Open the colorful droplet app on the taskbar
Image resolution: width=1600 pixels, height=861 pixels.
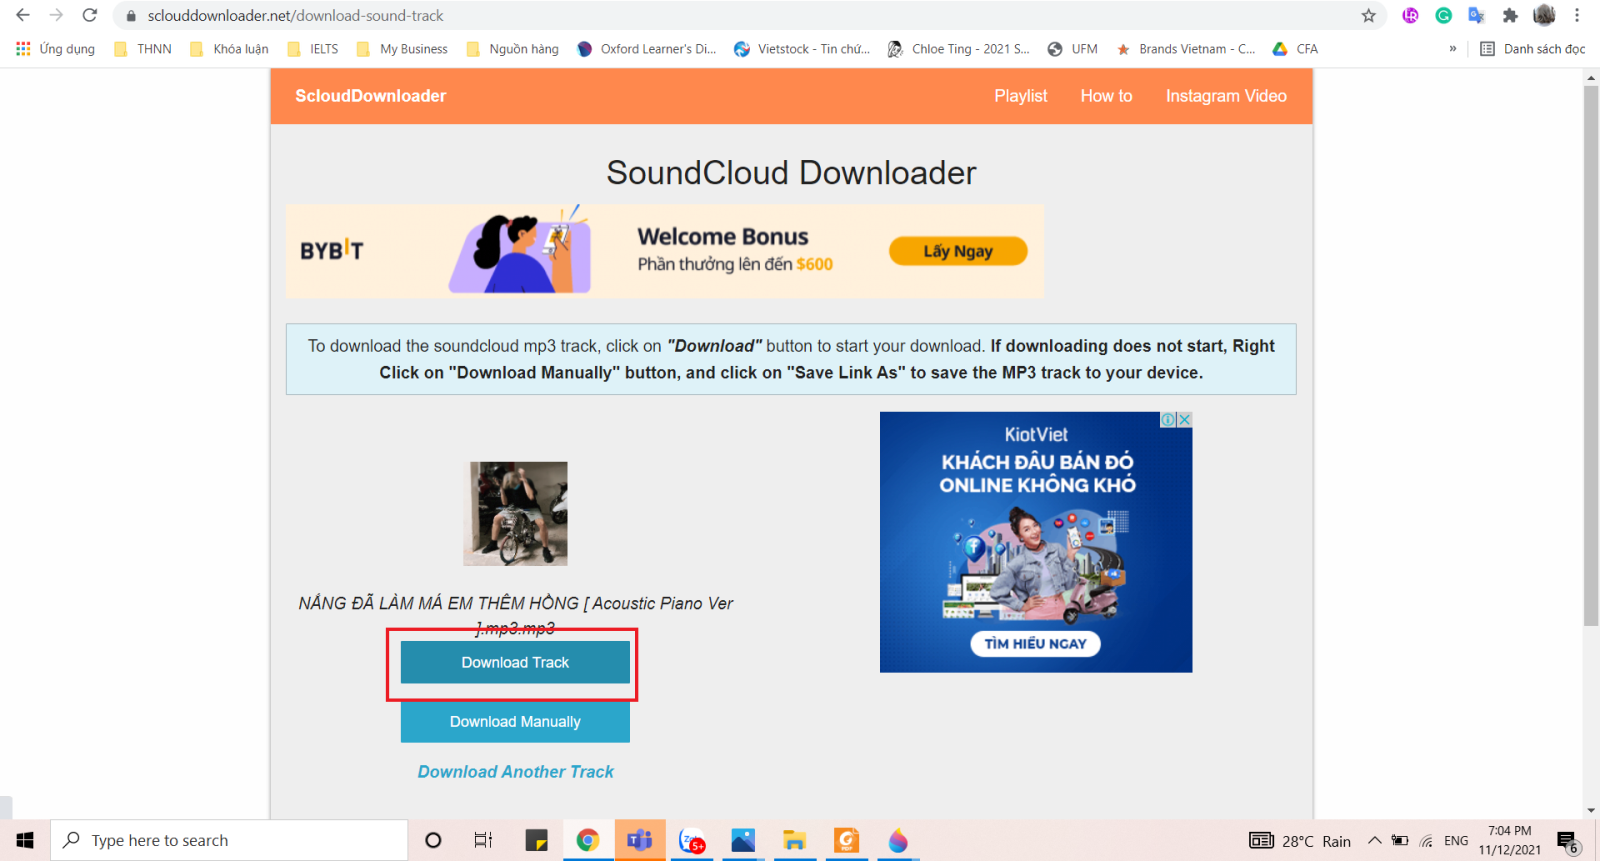click(898, 841)
